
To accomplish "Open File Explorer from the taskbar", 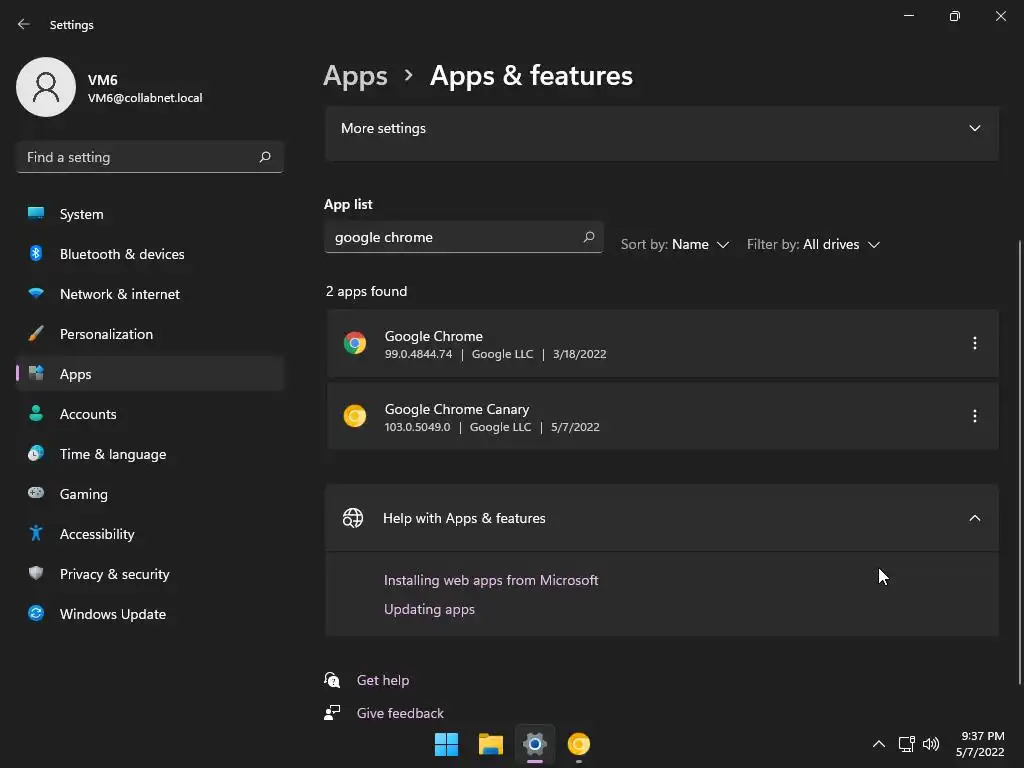I will point(490,744).
